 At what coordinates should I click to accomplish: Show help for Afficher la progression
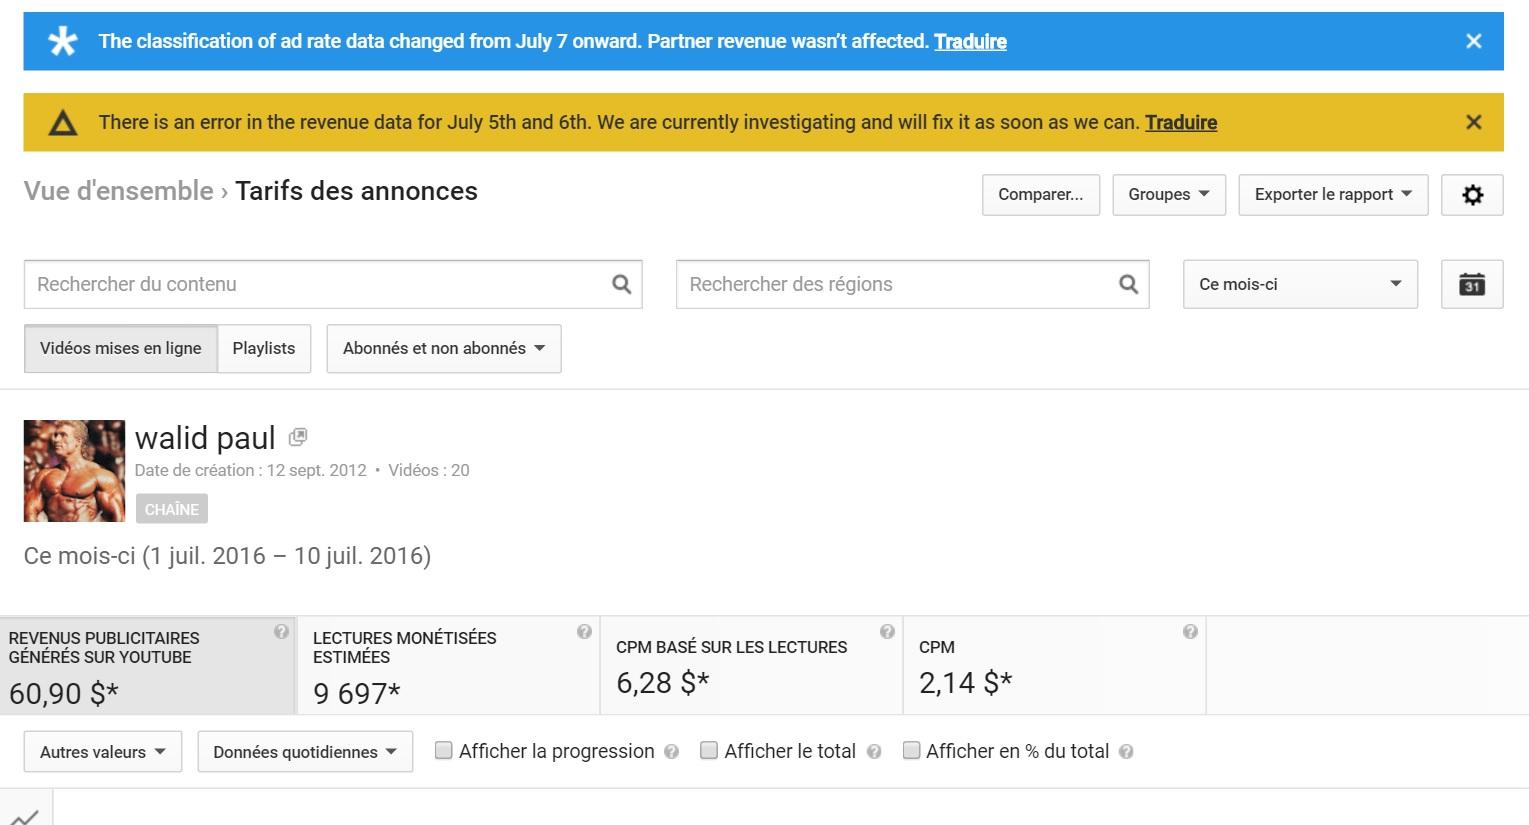(x=672, y=752)
